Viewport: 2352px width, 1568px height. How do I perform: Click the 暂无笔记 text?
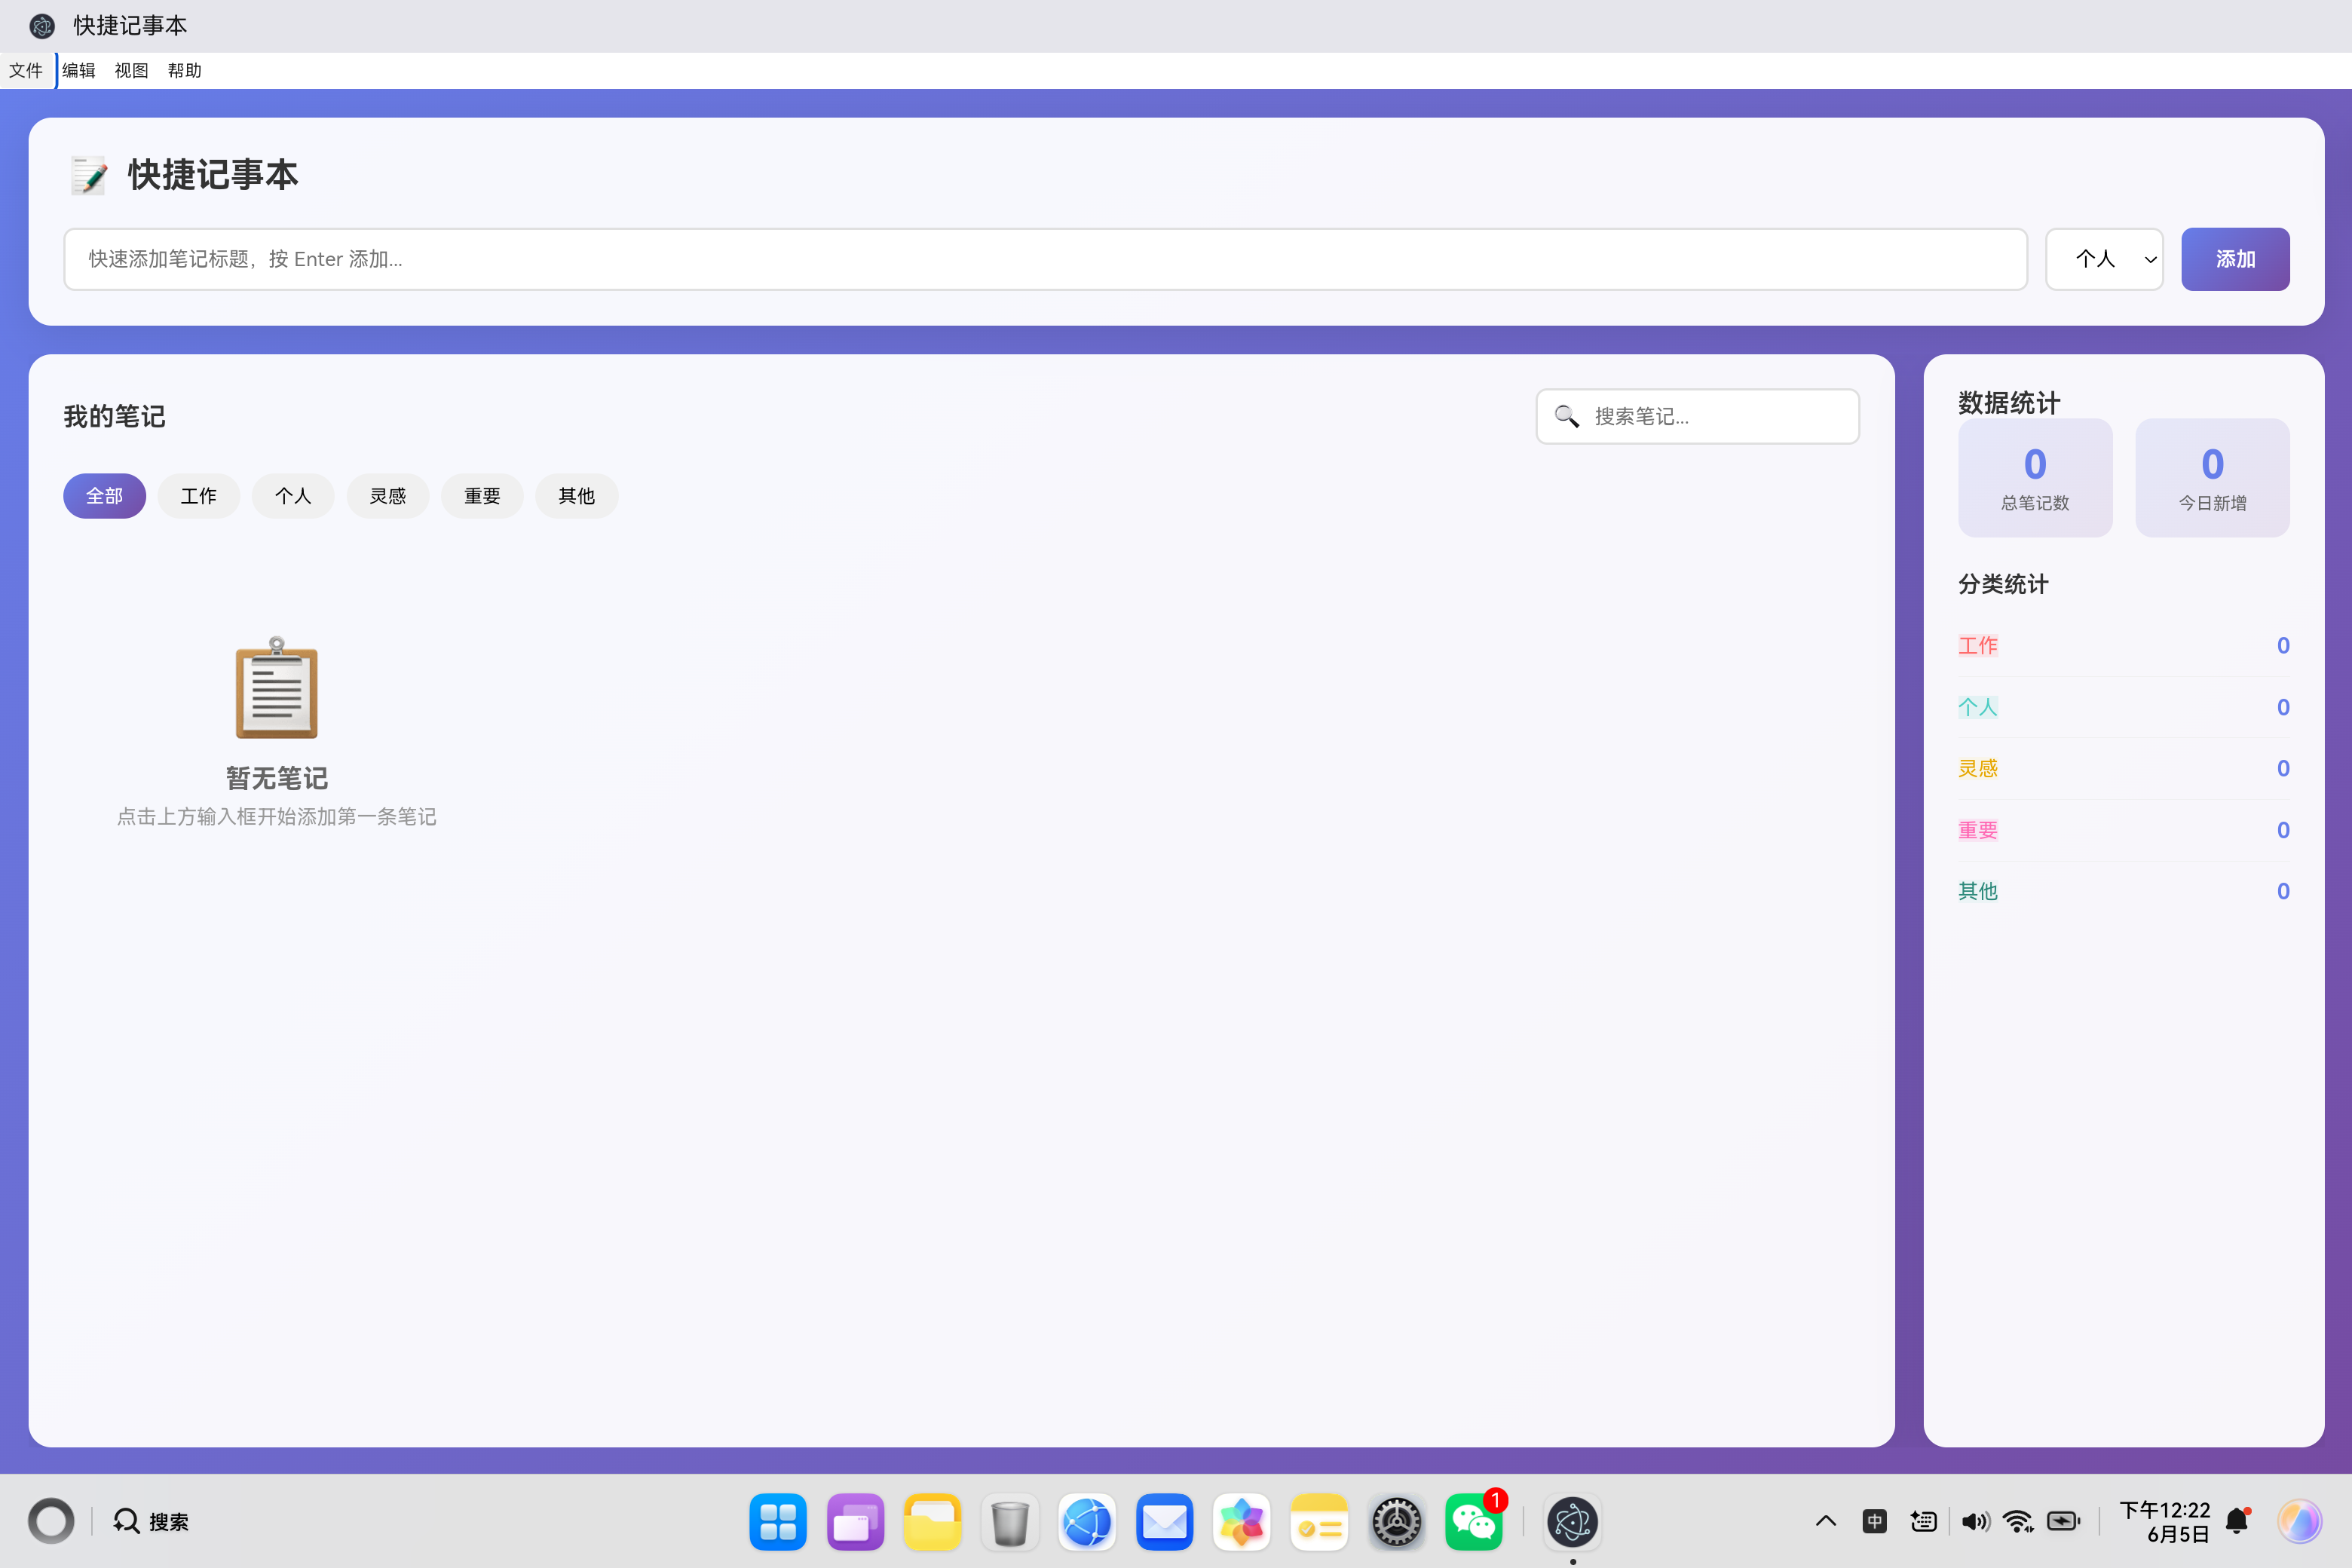(276, 778)
